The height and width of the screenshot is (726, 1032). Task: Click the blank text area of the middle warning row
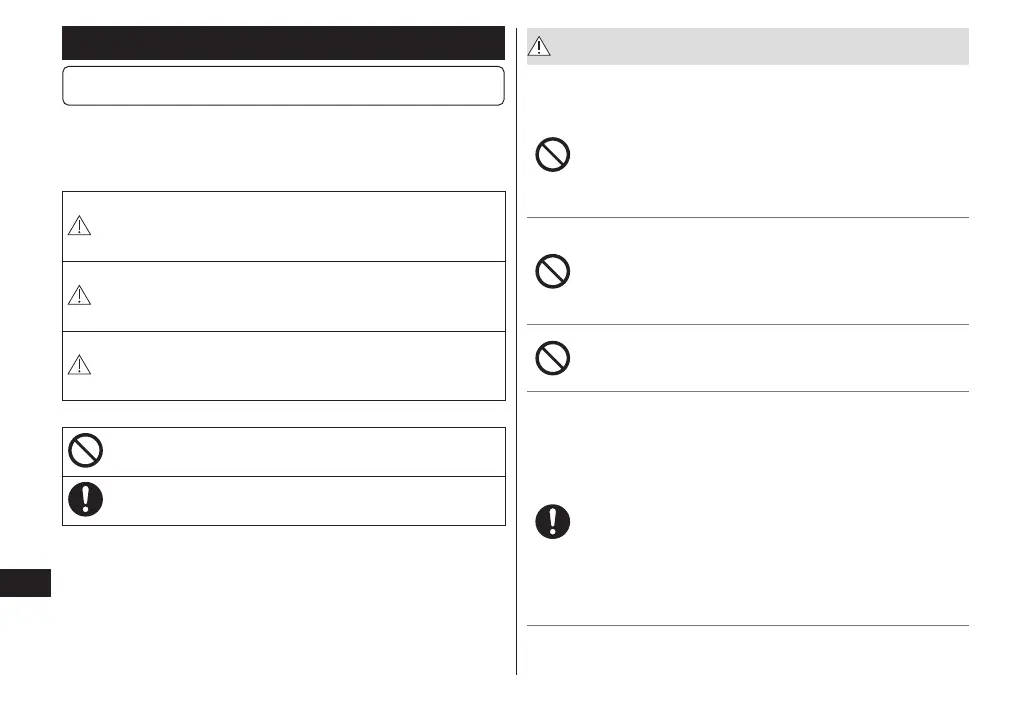pyautogui.click(x=300, y=297)
